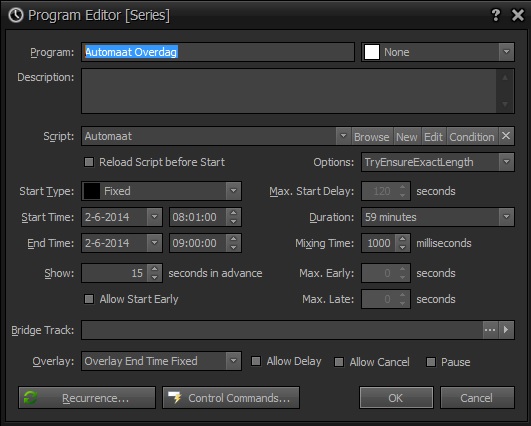
Task: Decrease Mixing Time with down arrow
Action: tap(402, 247)
